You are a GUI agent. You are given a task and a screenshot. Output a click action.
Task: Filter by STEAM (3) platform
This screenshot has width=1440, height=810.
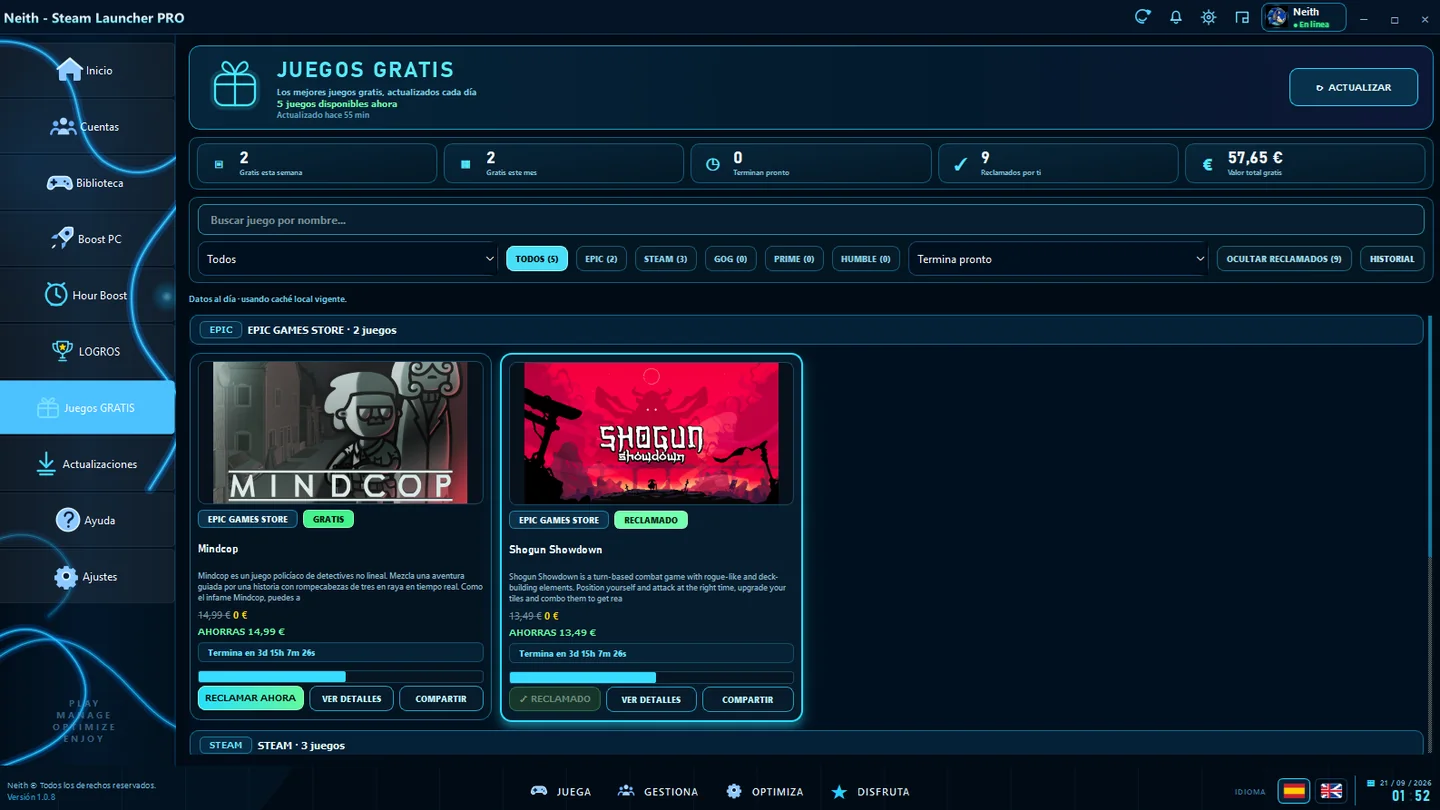coord(665,259)
